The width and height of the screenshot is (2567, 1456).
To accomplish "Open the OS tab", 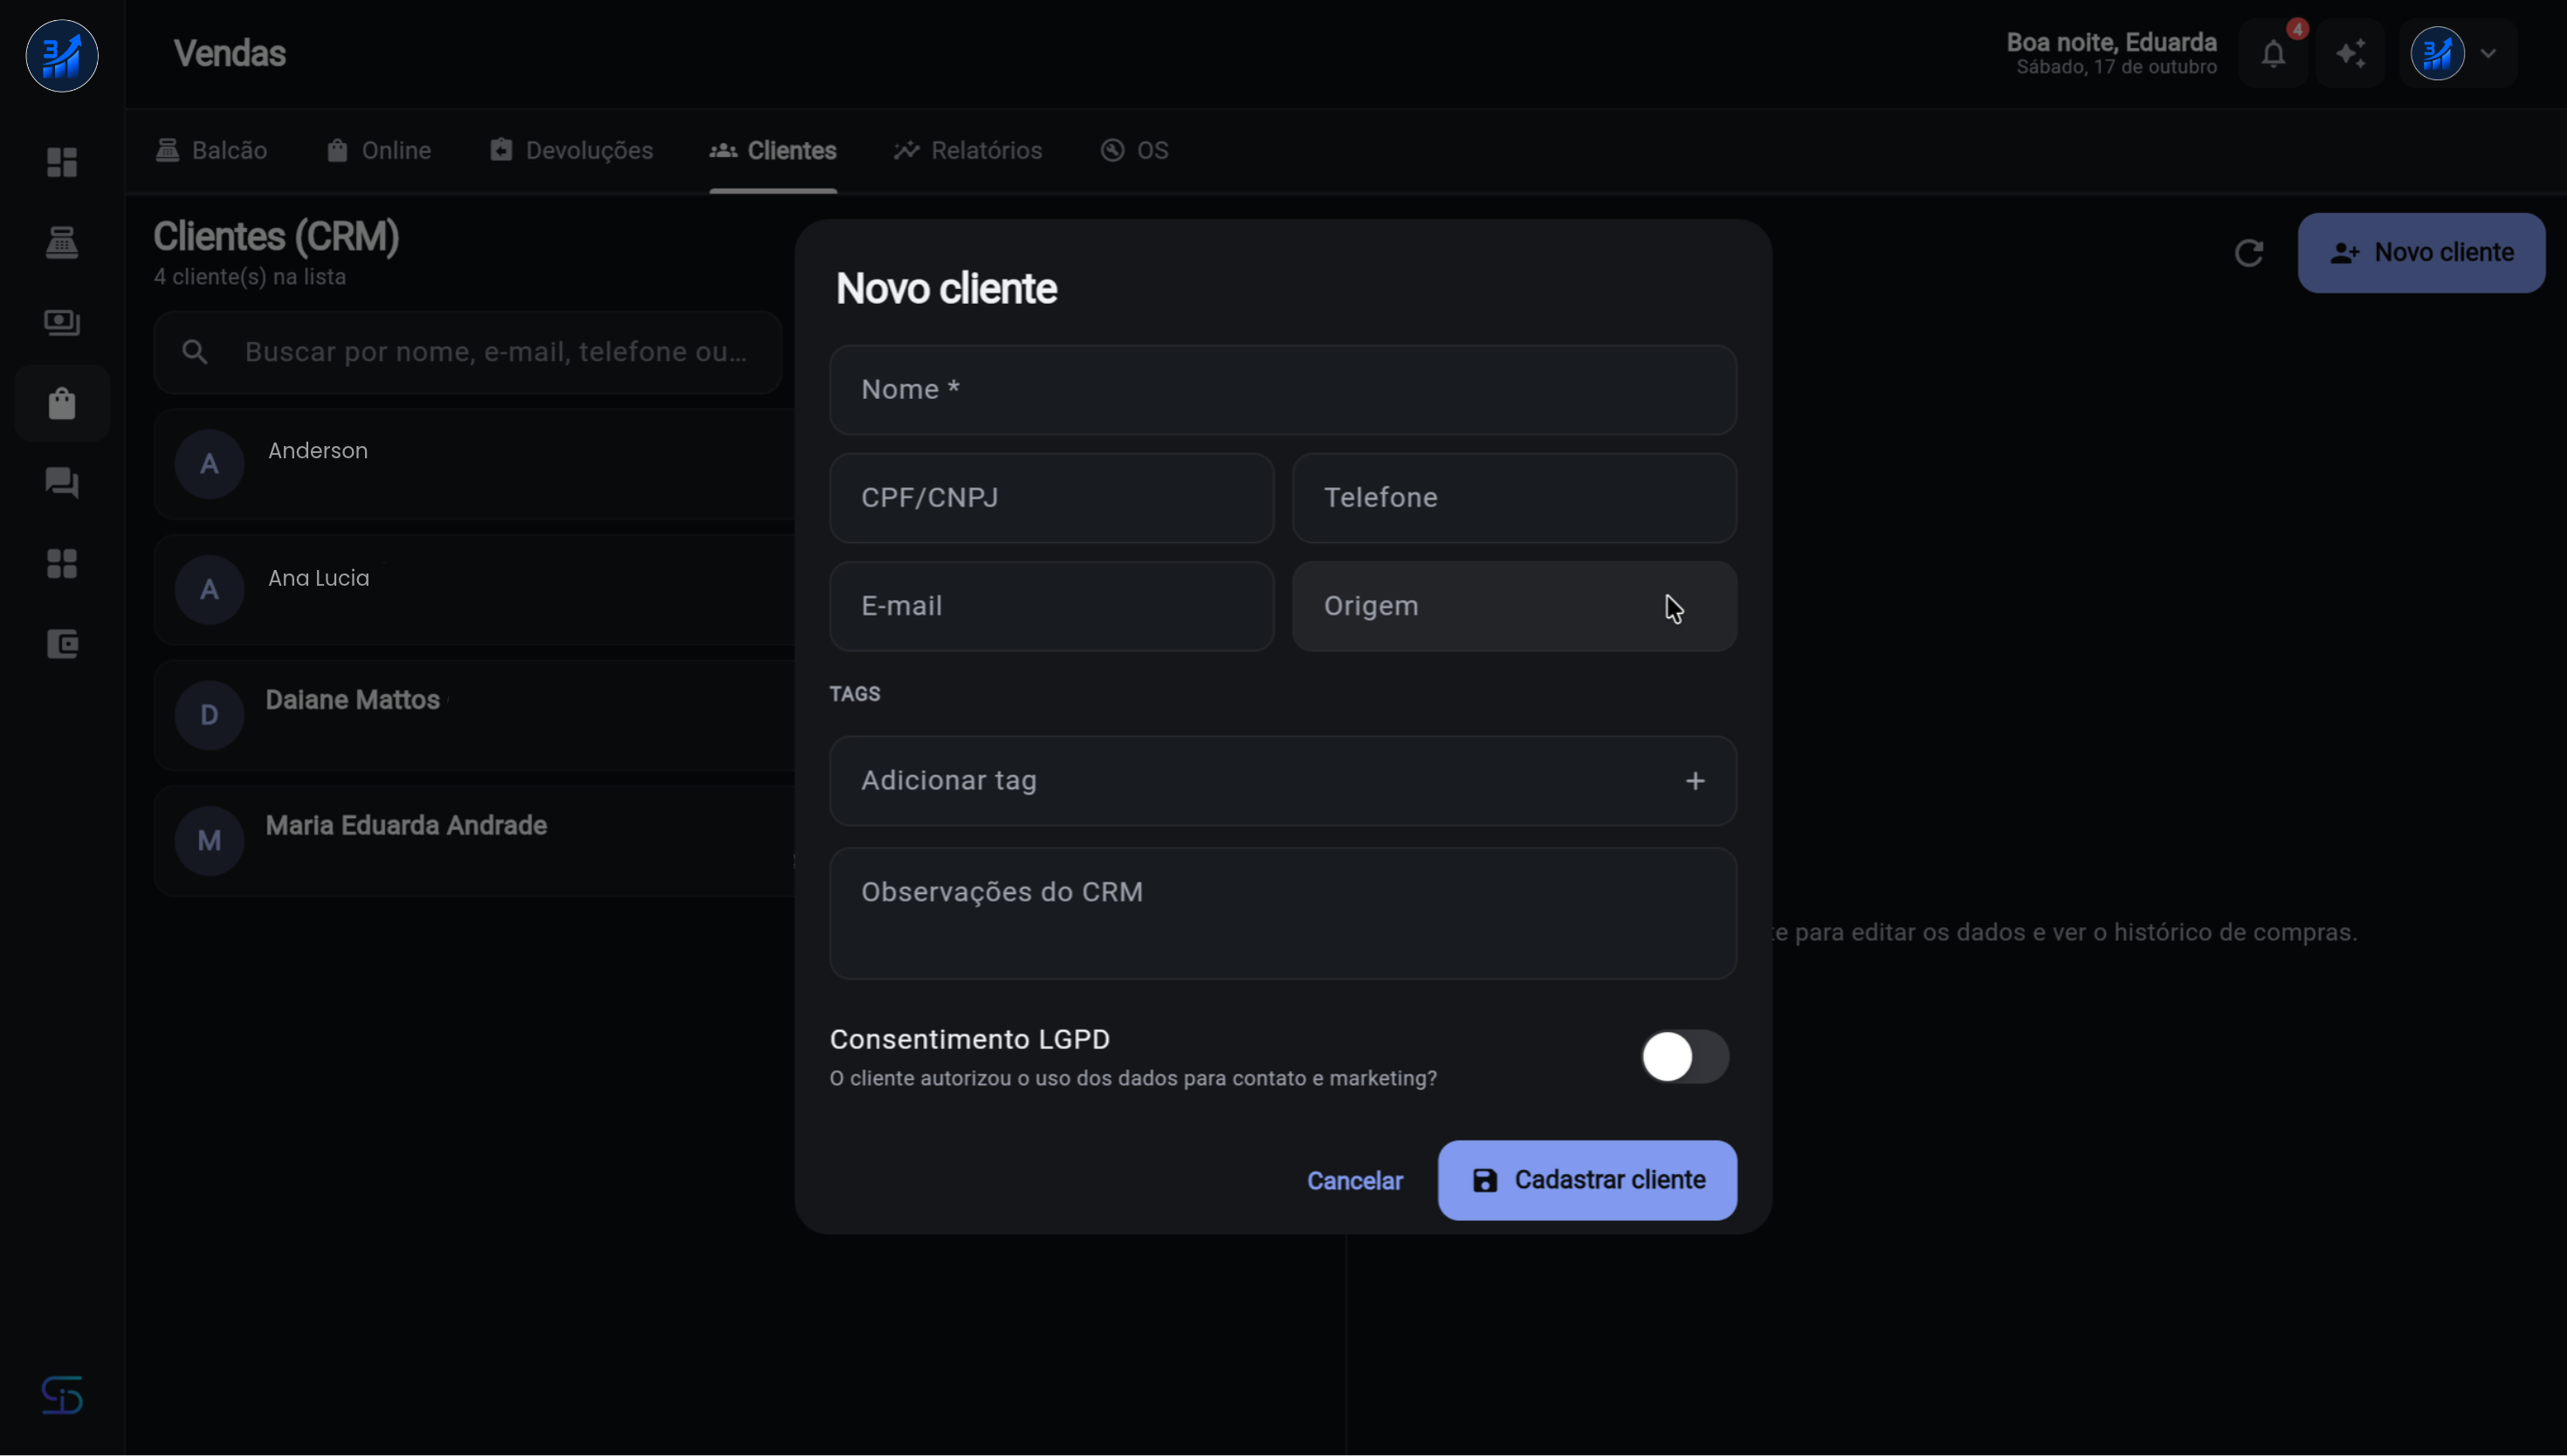I will click(1134, 151).
